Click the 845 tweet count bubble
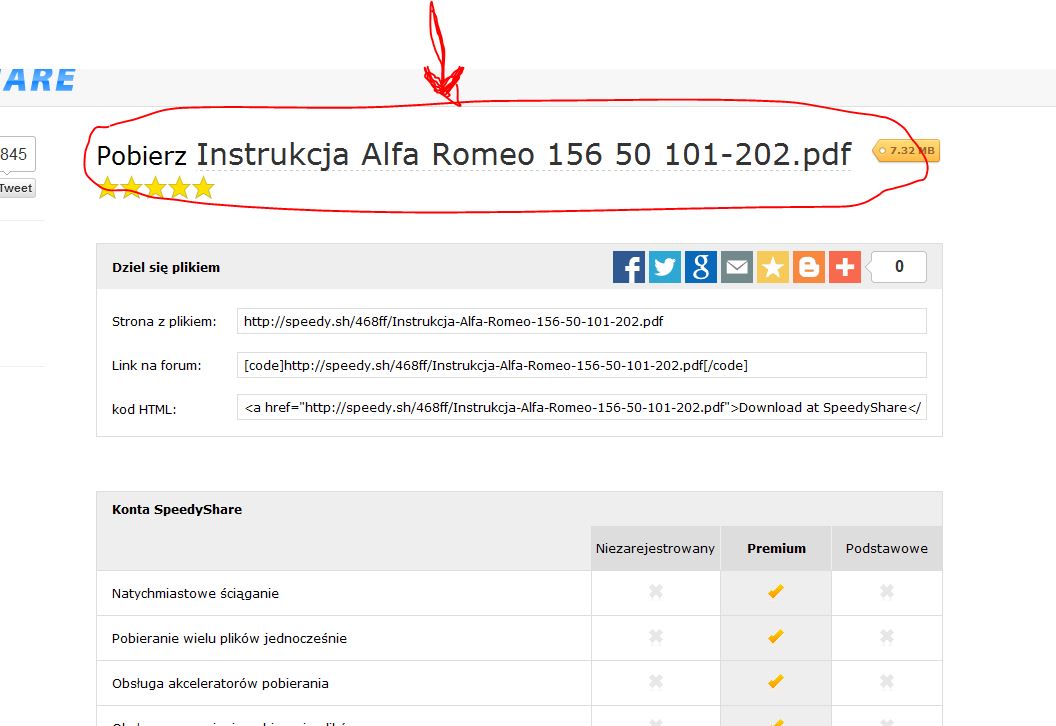The image size is (1056, 726). pos(16,154)
